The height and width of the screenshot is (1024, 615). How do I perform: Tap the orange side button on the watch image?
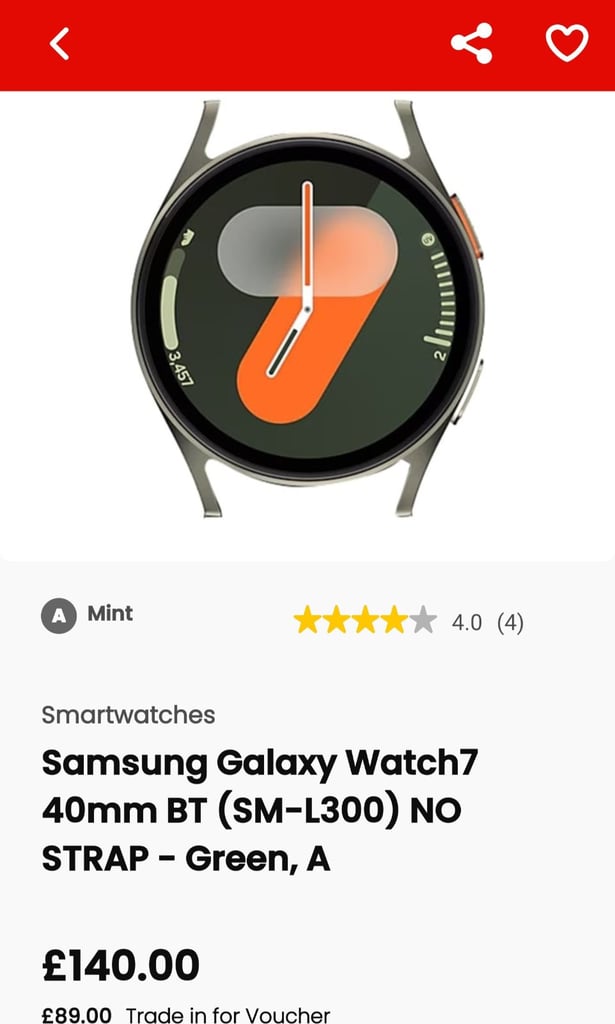click(x=469, y=227)
